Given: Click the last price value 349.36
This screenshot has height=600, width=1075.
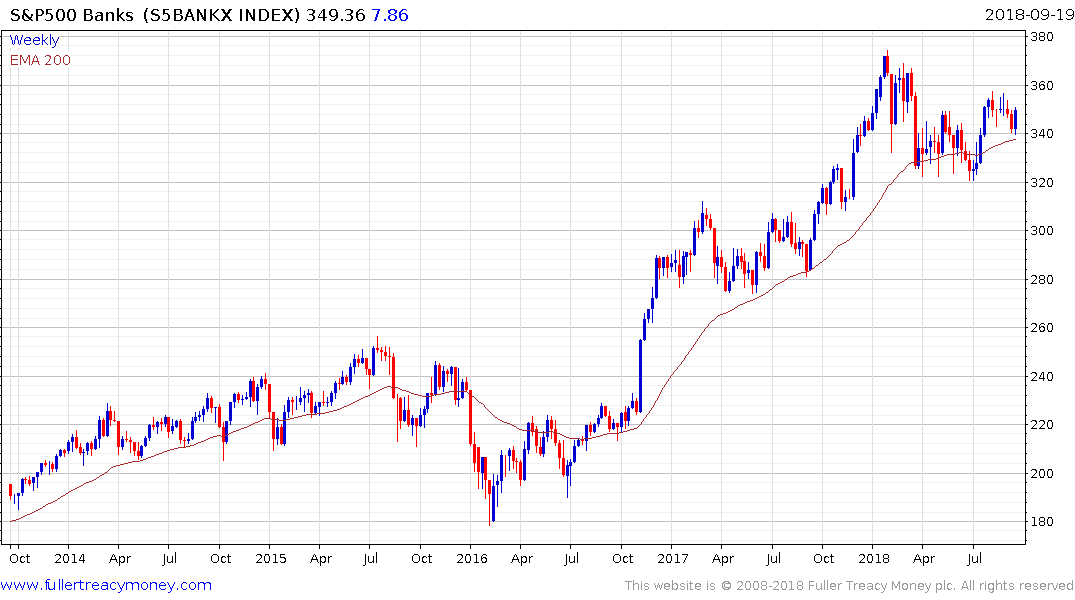Looking at the screenshot, I should pos(335,15).
